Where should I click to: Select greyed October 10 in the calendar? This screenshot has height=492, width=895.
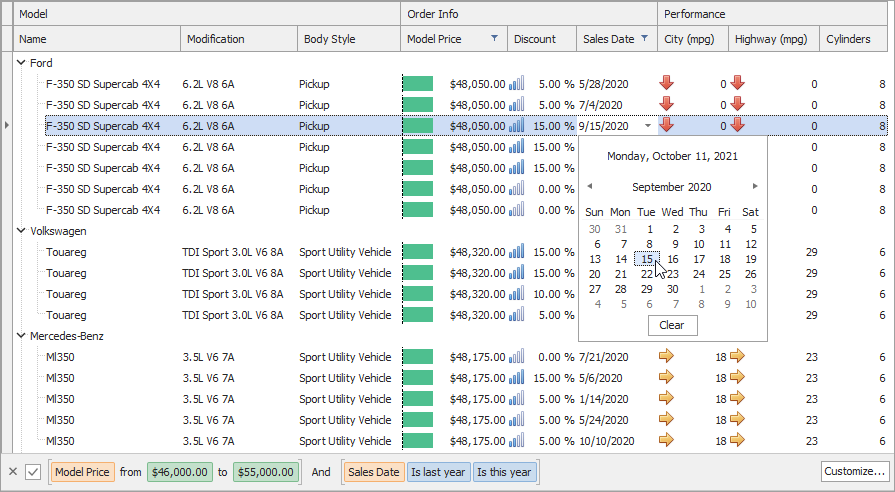[x=751, y=304]
